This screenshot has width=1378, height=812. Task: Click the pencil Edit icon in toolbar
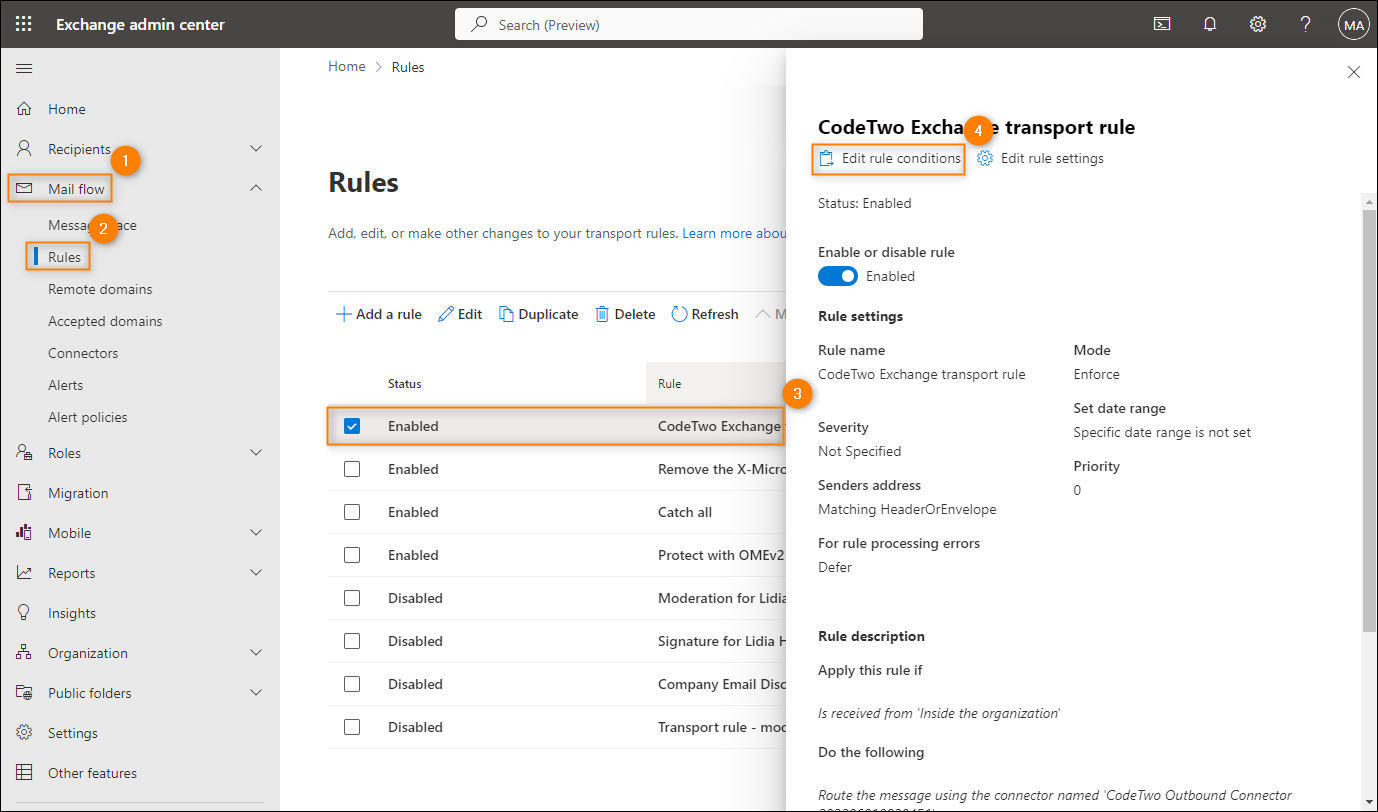[x=446, y=314]
